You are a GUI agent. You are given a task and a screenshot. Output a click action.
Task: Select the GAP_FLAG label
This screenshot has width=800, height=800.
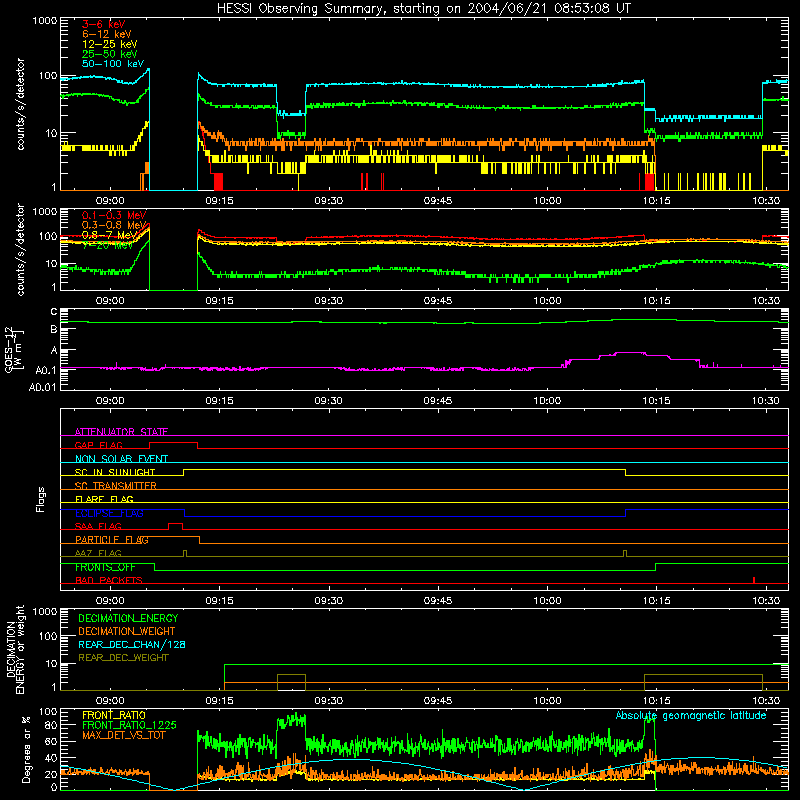pyautogui.click(x=98, y=445)
